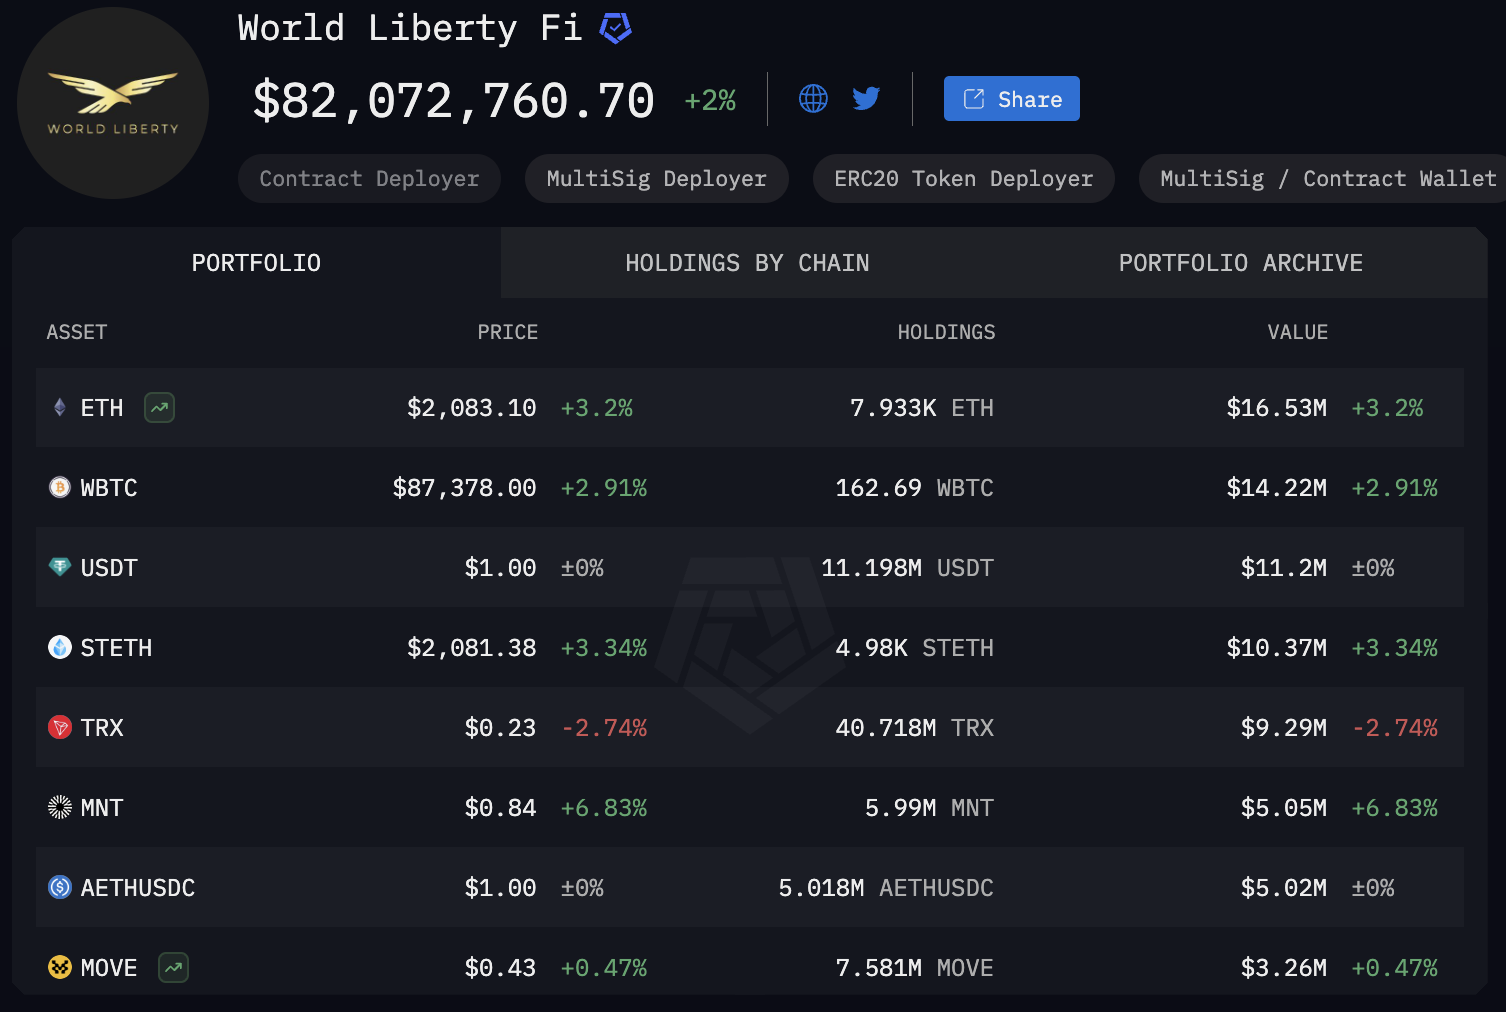
Task: Switch to the Holdings By Chain tab
Action: [747, 263]
